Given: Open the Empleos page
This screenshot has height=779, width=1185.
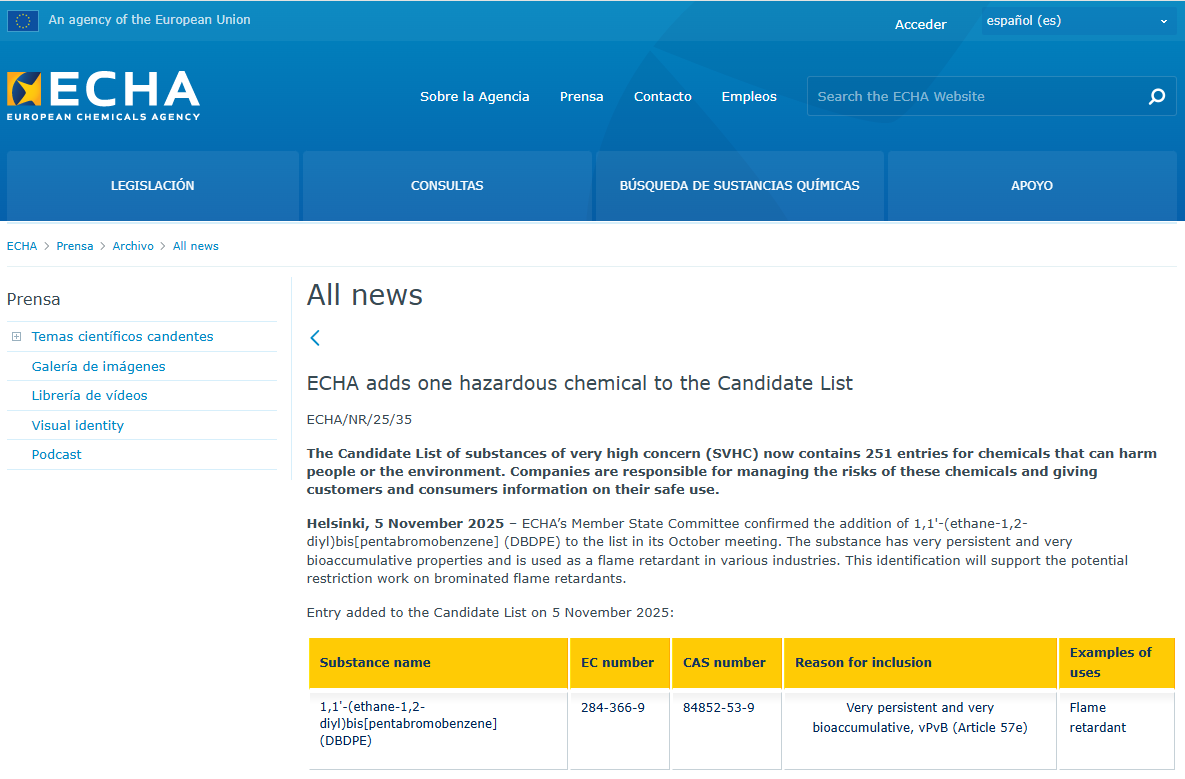Looking at the screenshot, I should point(749,97).
